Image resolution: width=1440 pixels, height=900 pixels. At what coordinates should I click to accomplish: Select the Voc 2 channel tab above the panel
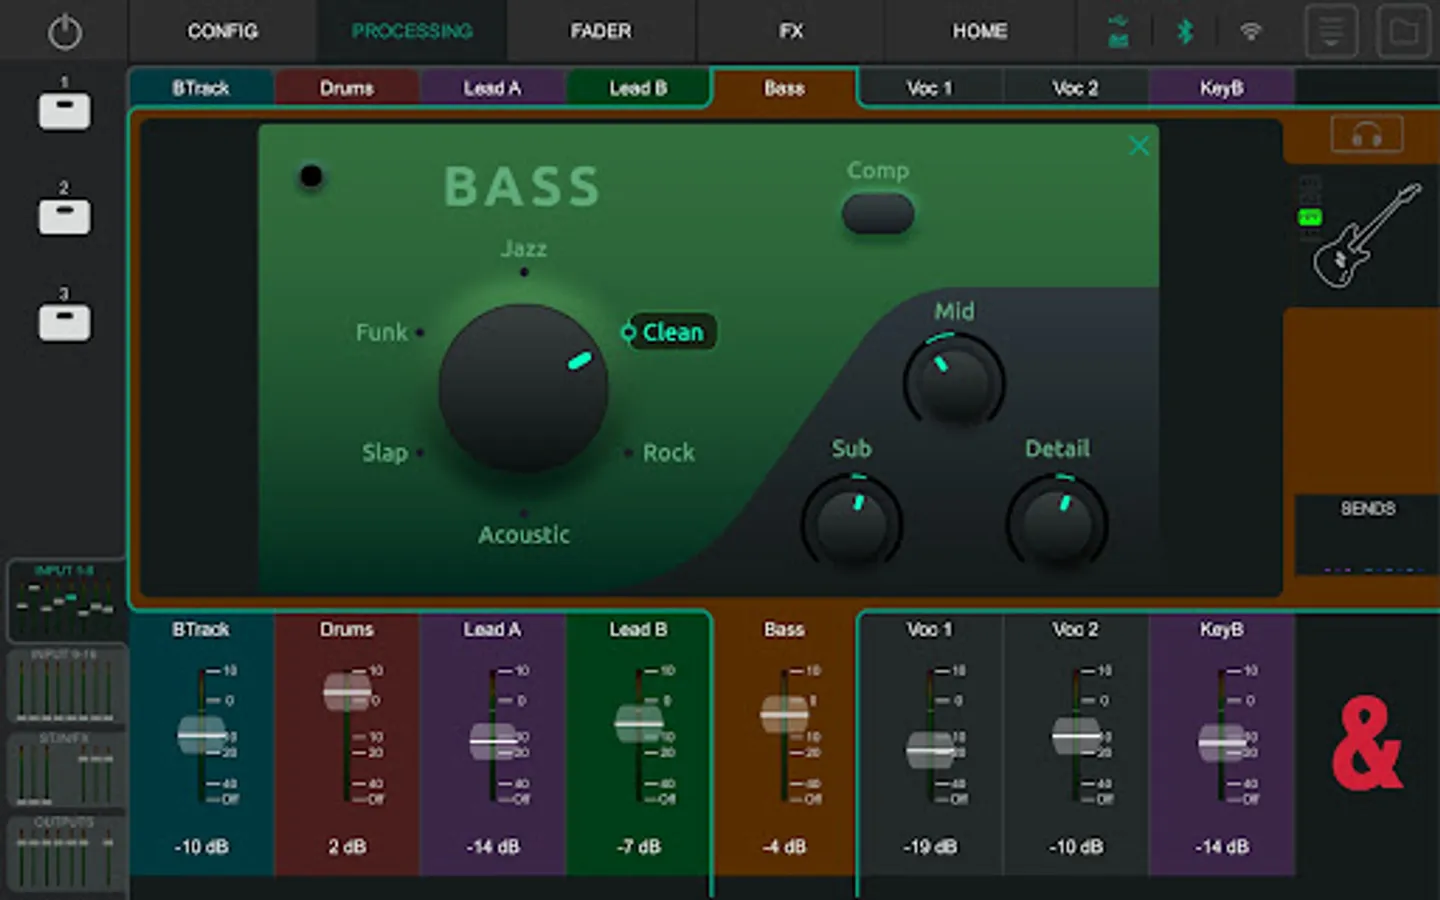click(1076, 88)
